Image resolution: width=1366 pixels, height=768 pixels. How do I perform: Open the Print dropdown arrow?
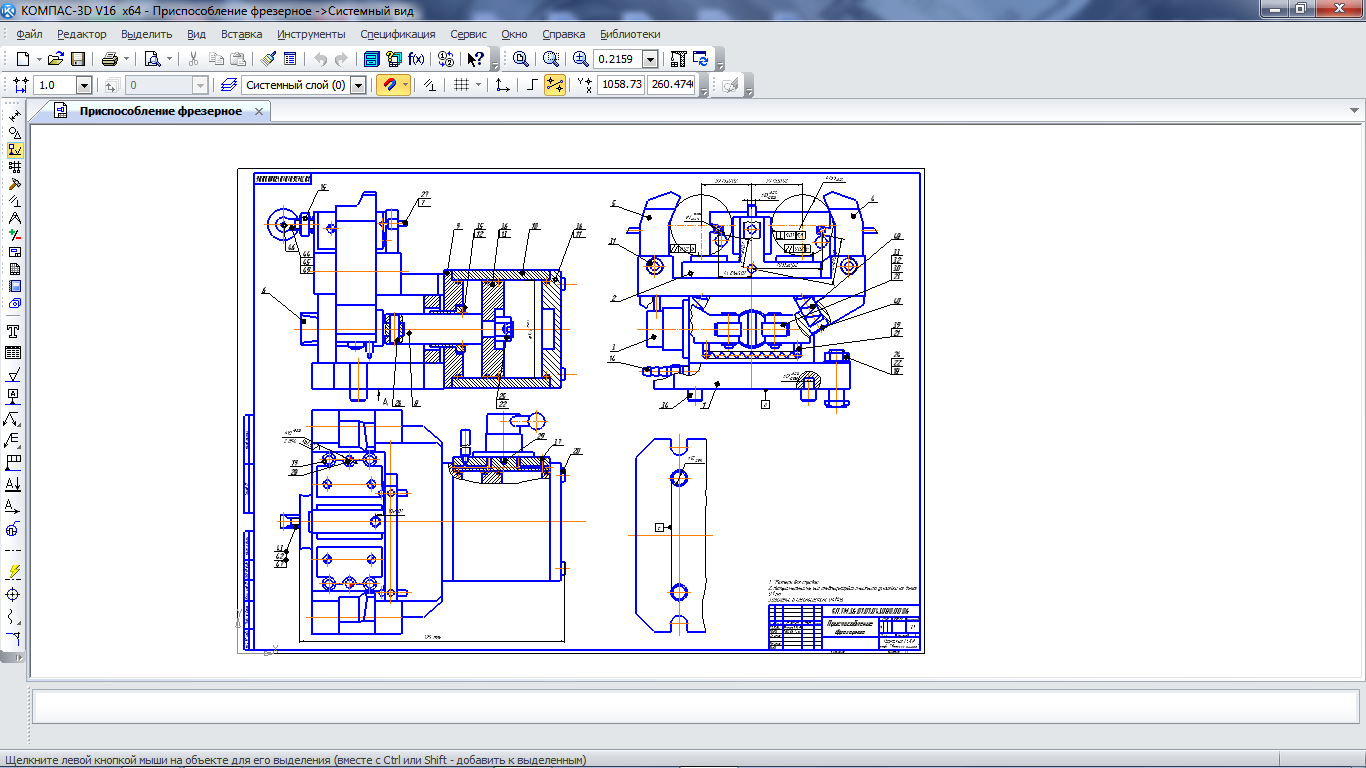click(126, 59)
